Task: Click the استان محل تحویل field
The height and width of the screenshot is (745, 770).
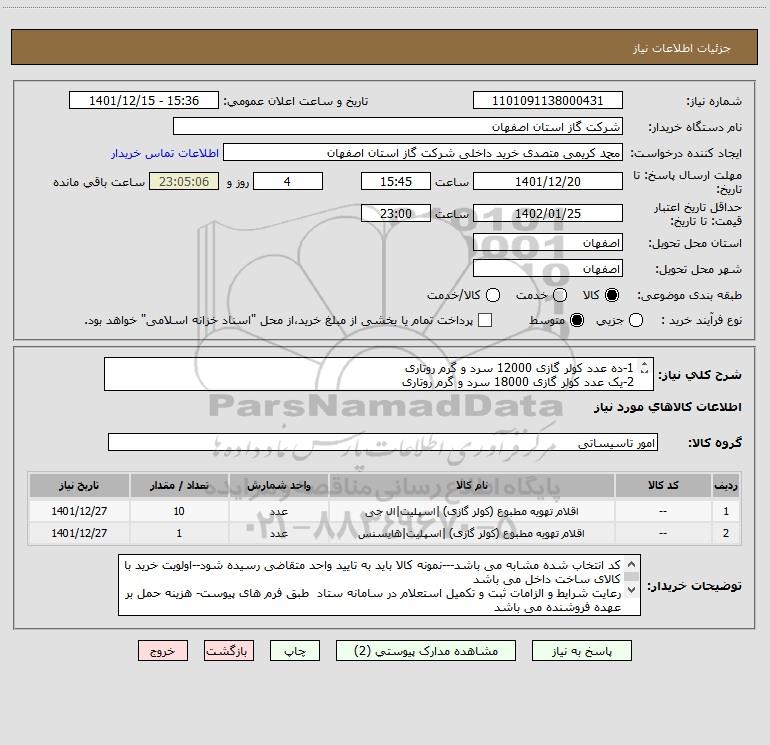Action: click(548, 243)
